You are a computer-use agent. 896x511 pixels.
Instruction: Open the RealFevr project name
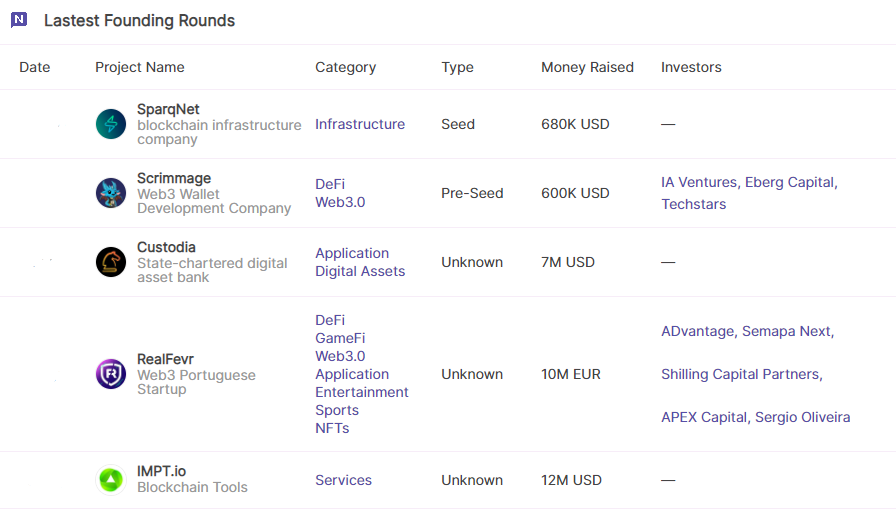(x=165, y=359)
